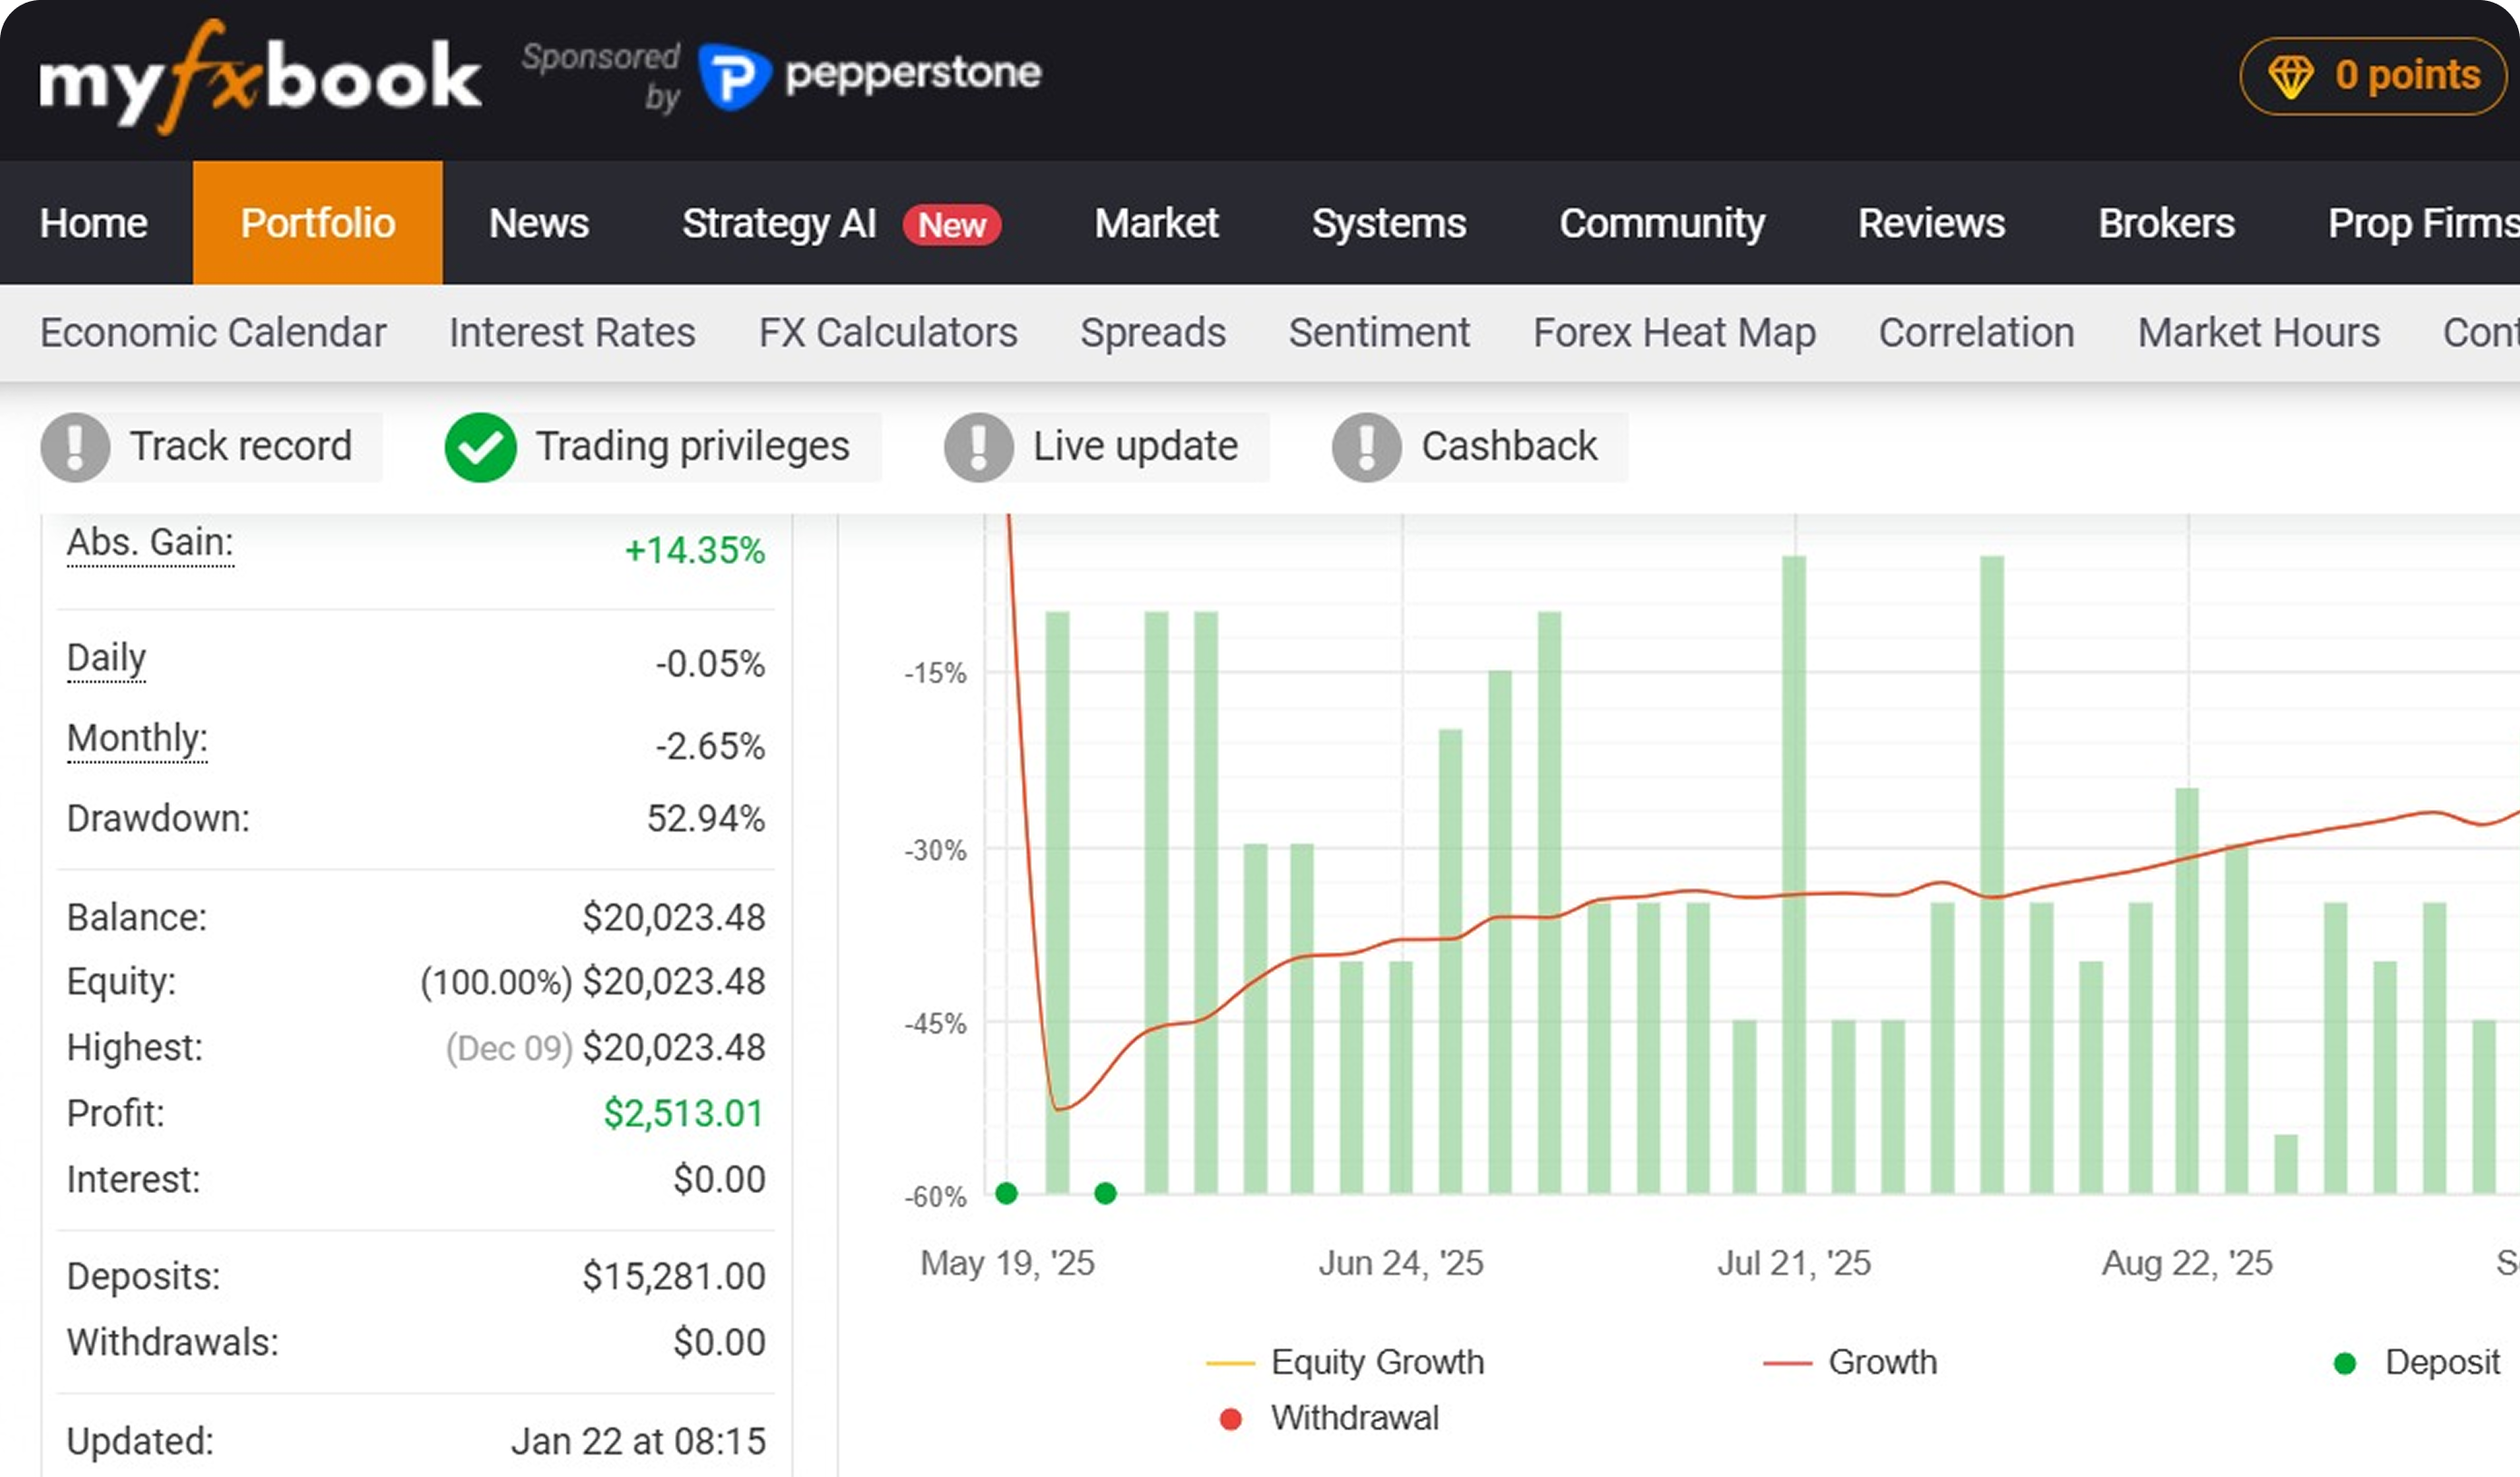Click the Live update warning icon
The image size is (2520, 1477).
(978, 447)
